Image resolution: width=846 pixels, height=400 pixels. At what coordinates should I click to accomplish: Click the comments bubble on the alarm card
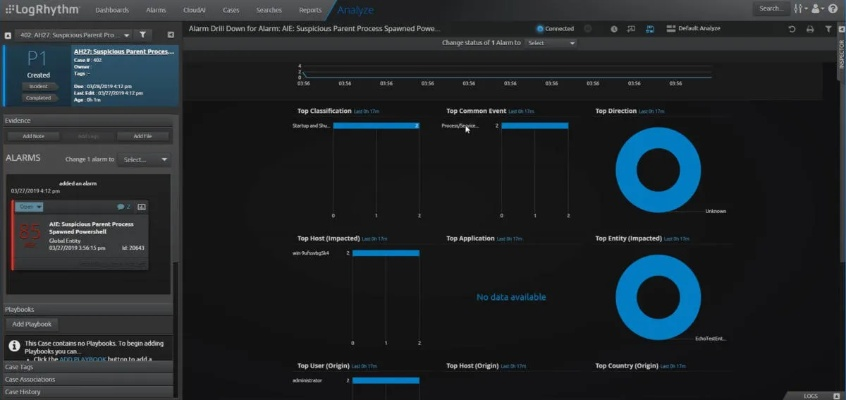coord(122,206)
